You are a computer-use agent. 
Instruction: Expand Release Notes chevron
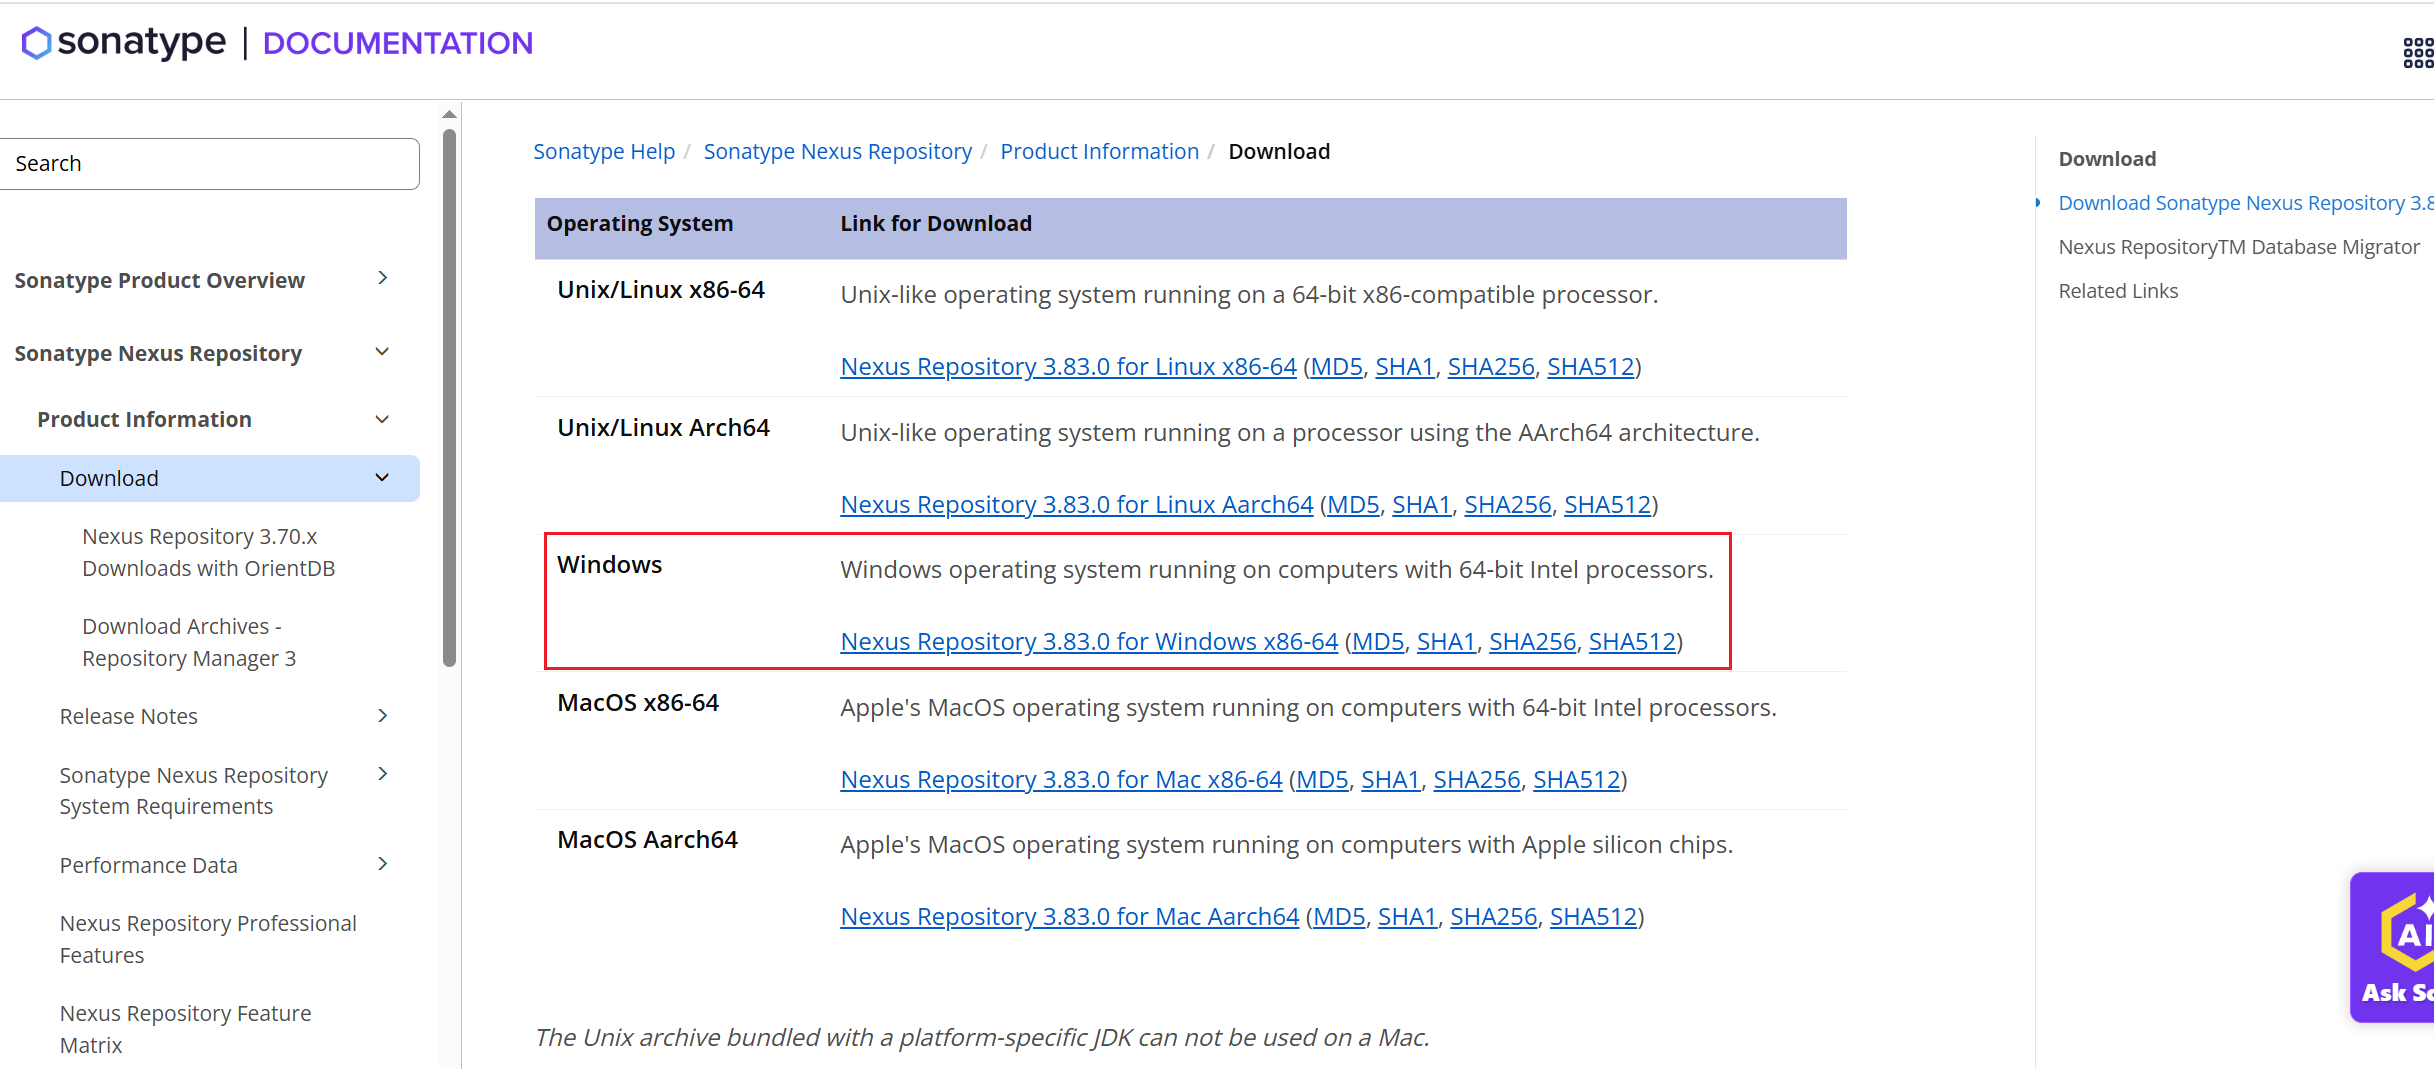coord(382,716)
